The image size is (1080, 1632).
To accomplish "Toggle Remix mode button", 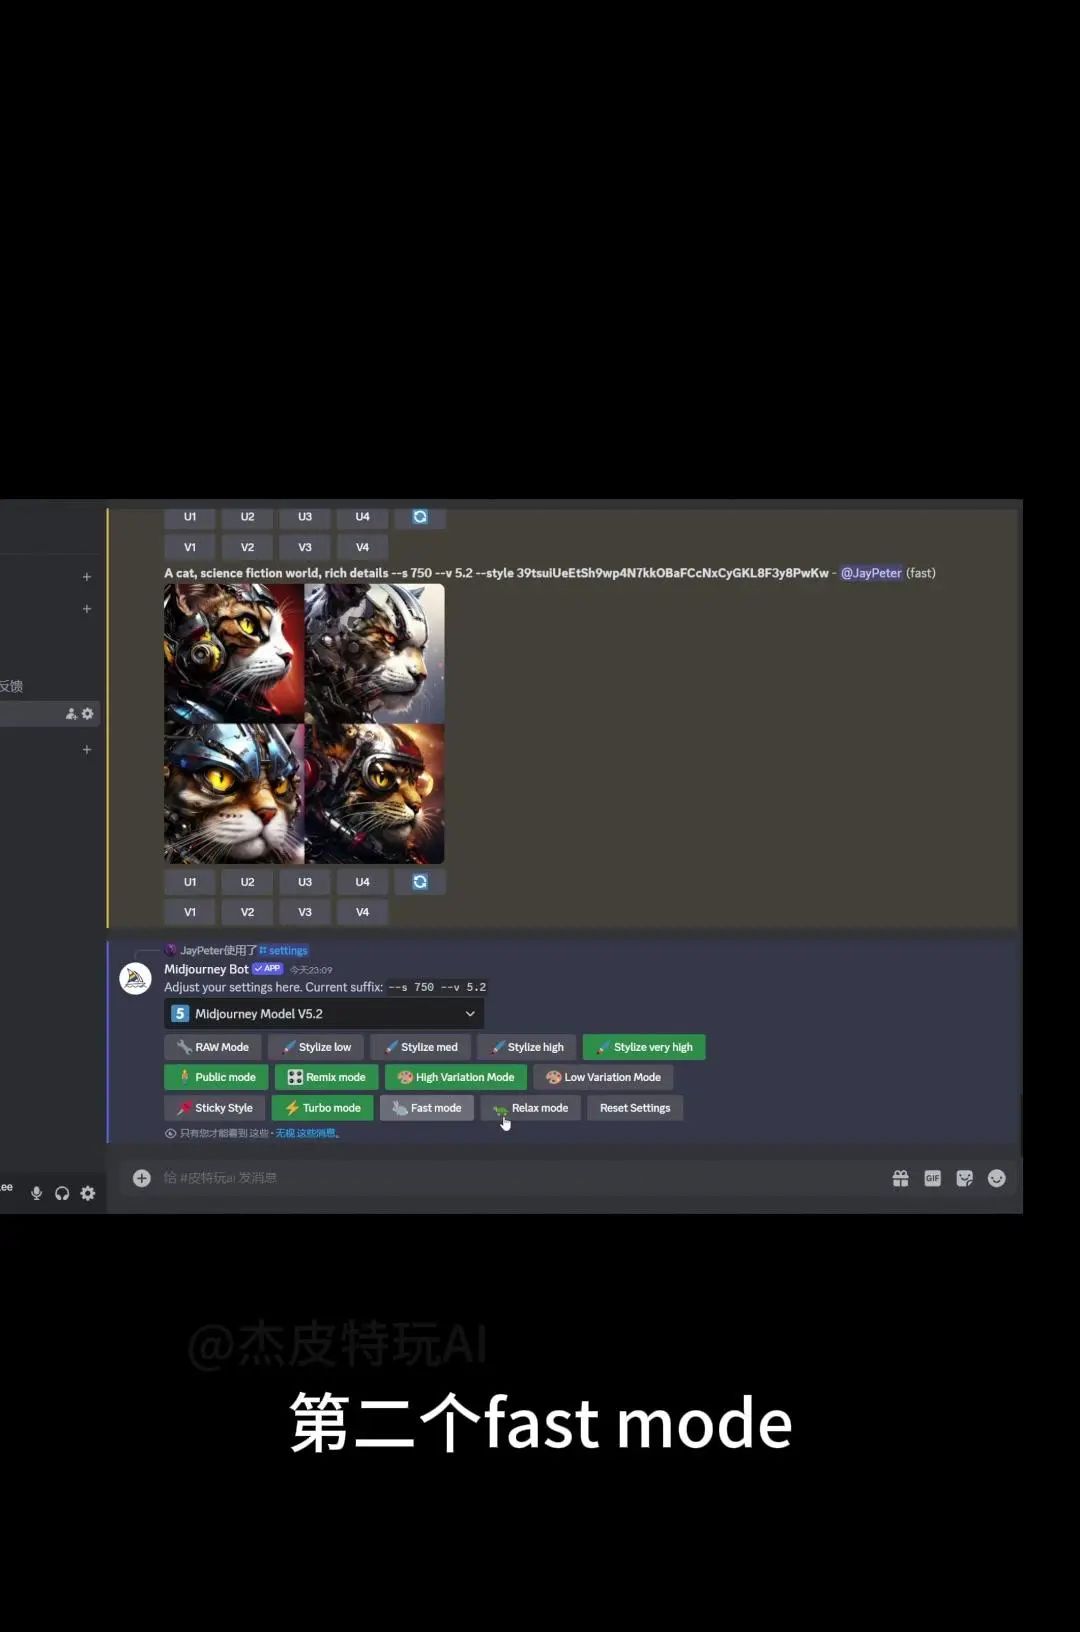I will (326, 1077).
